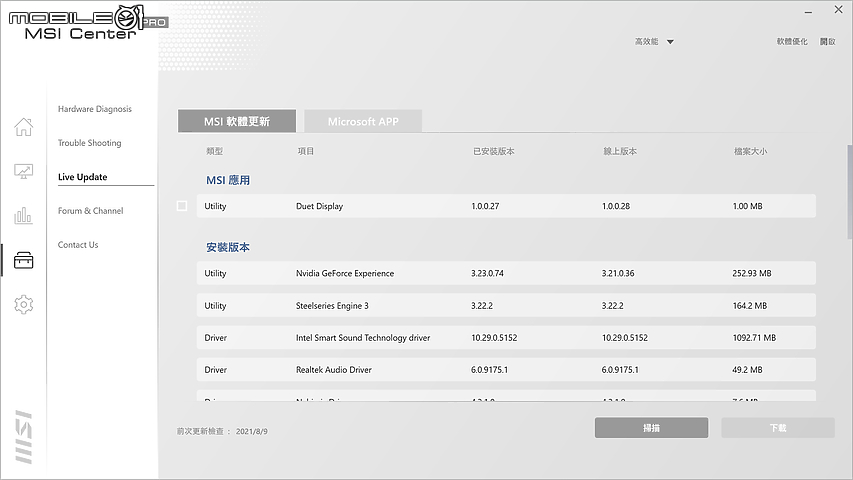Click file size 252.93 MB value
853x480 pixels.
[x=752, y=273]
